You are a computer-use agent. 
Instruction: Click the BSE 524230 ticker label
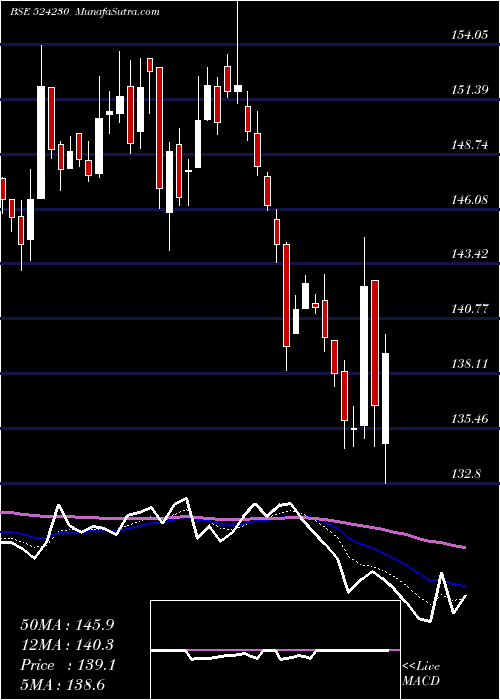pyautogui.click(x=40, y=12)
